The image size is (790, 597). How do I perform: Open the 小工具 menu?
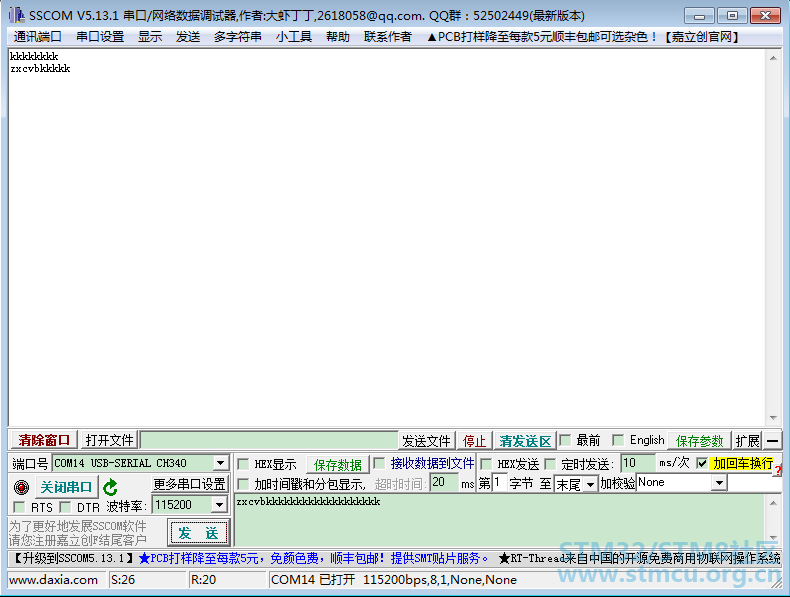pos(294,37)
